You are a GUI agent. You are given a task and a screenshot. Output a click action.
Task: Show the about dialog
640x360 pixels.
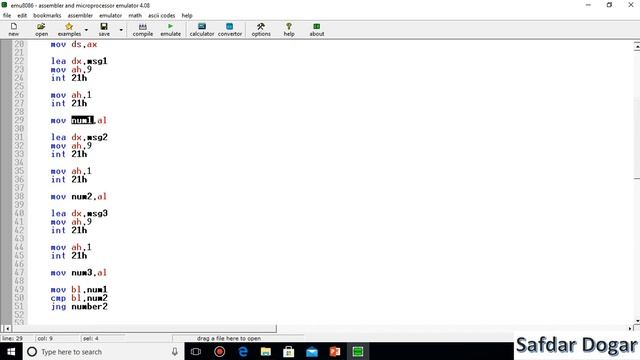click(317, 29)
